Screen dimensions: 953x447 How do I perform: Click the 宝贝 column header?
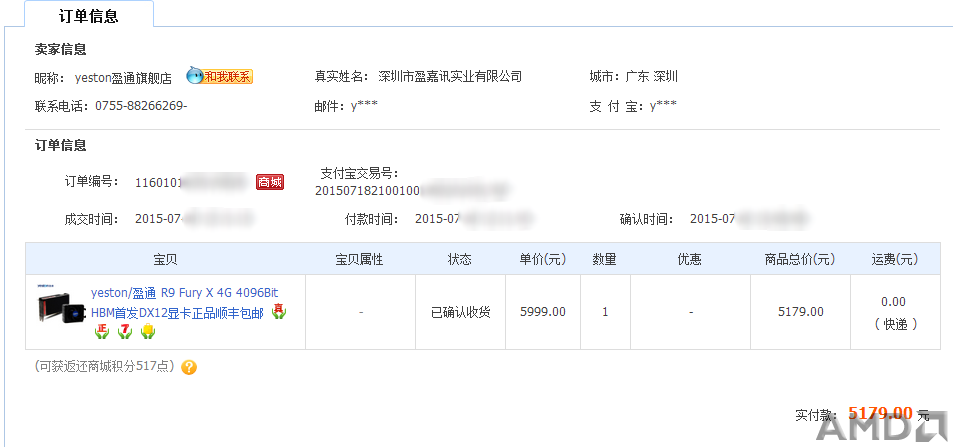(165, 260)
